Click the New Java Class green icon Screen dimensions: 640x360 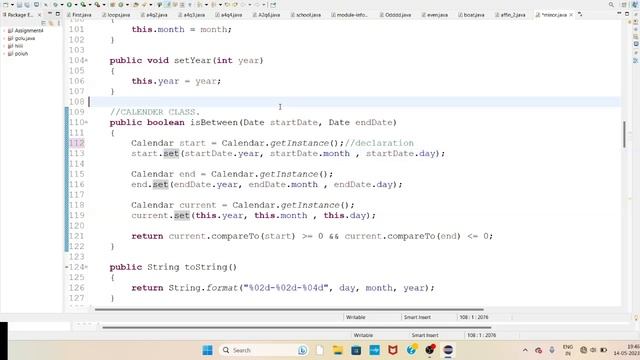[x=121, y=5]
